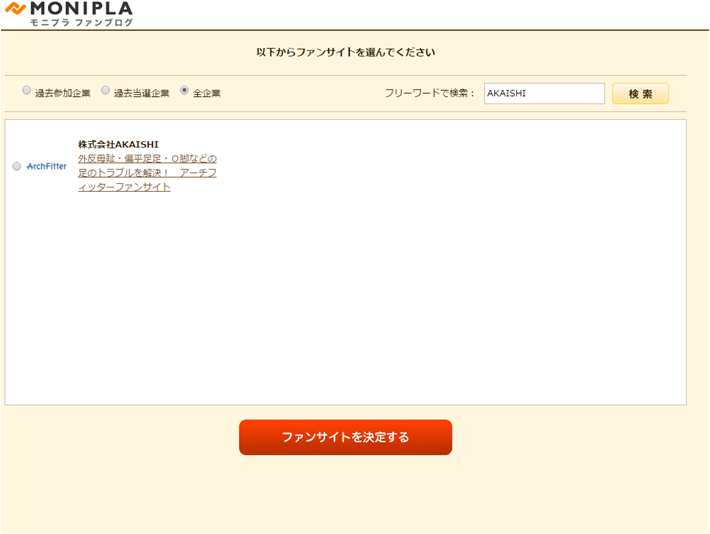
Task: Click the ArchFitter logo thumbnail
Action: (47, 166)
